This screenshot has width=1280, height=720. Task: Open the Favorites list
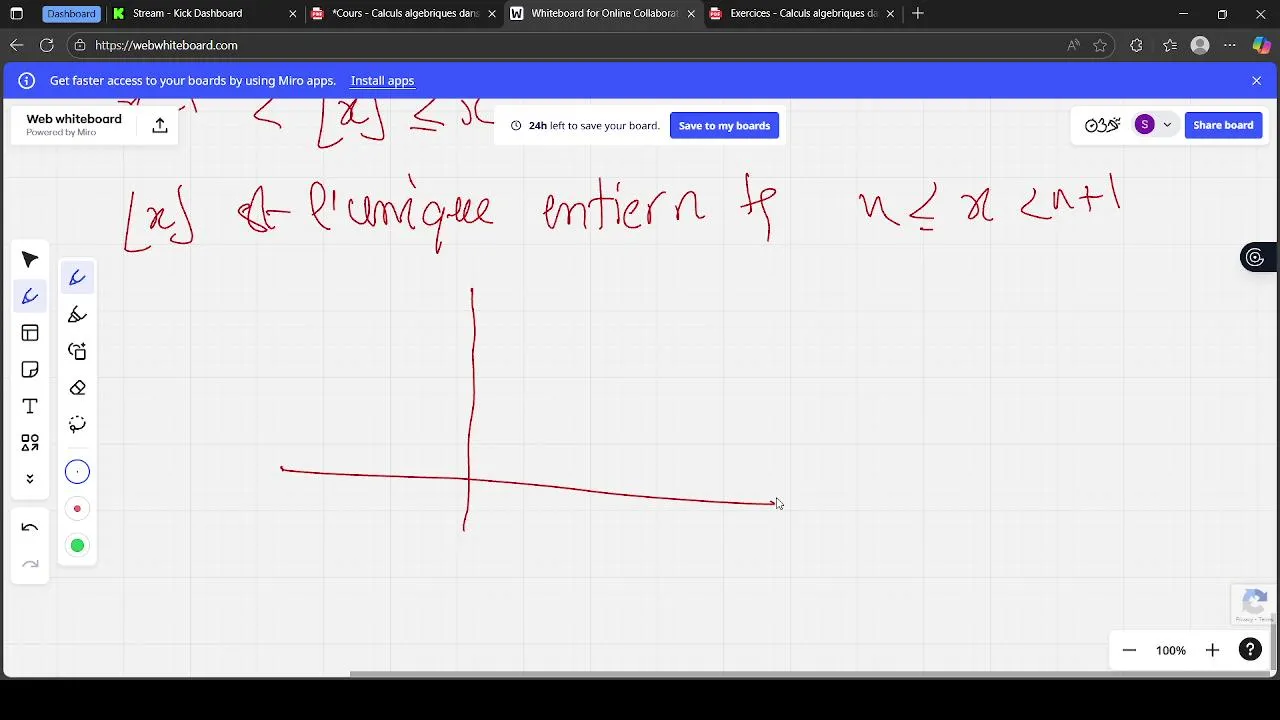coord(1169,45)
